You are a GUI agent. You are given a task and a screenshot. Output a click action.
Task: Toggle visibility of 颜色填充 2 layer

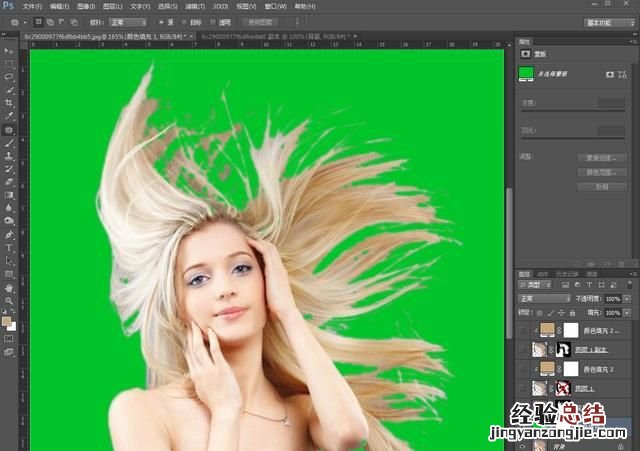coord(522,369)
